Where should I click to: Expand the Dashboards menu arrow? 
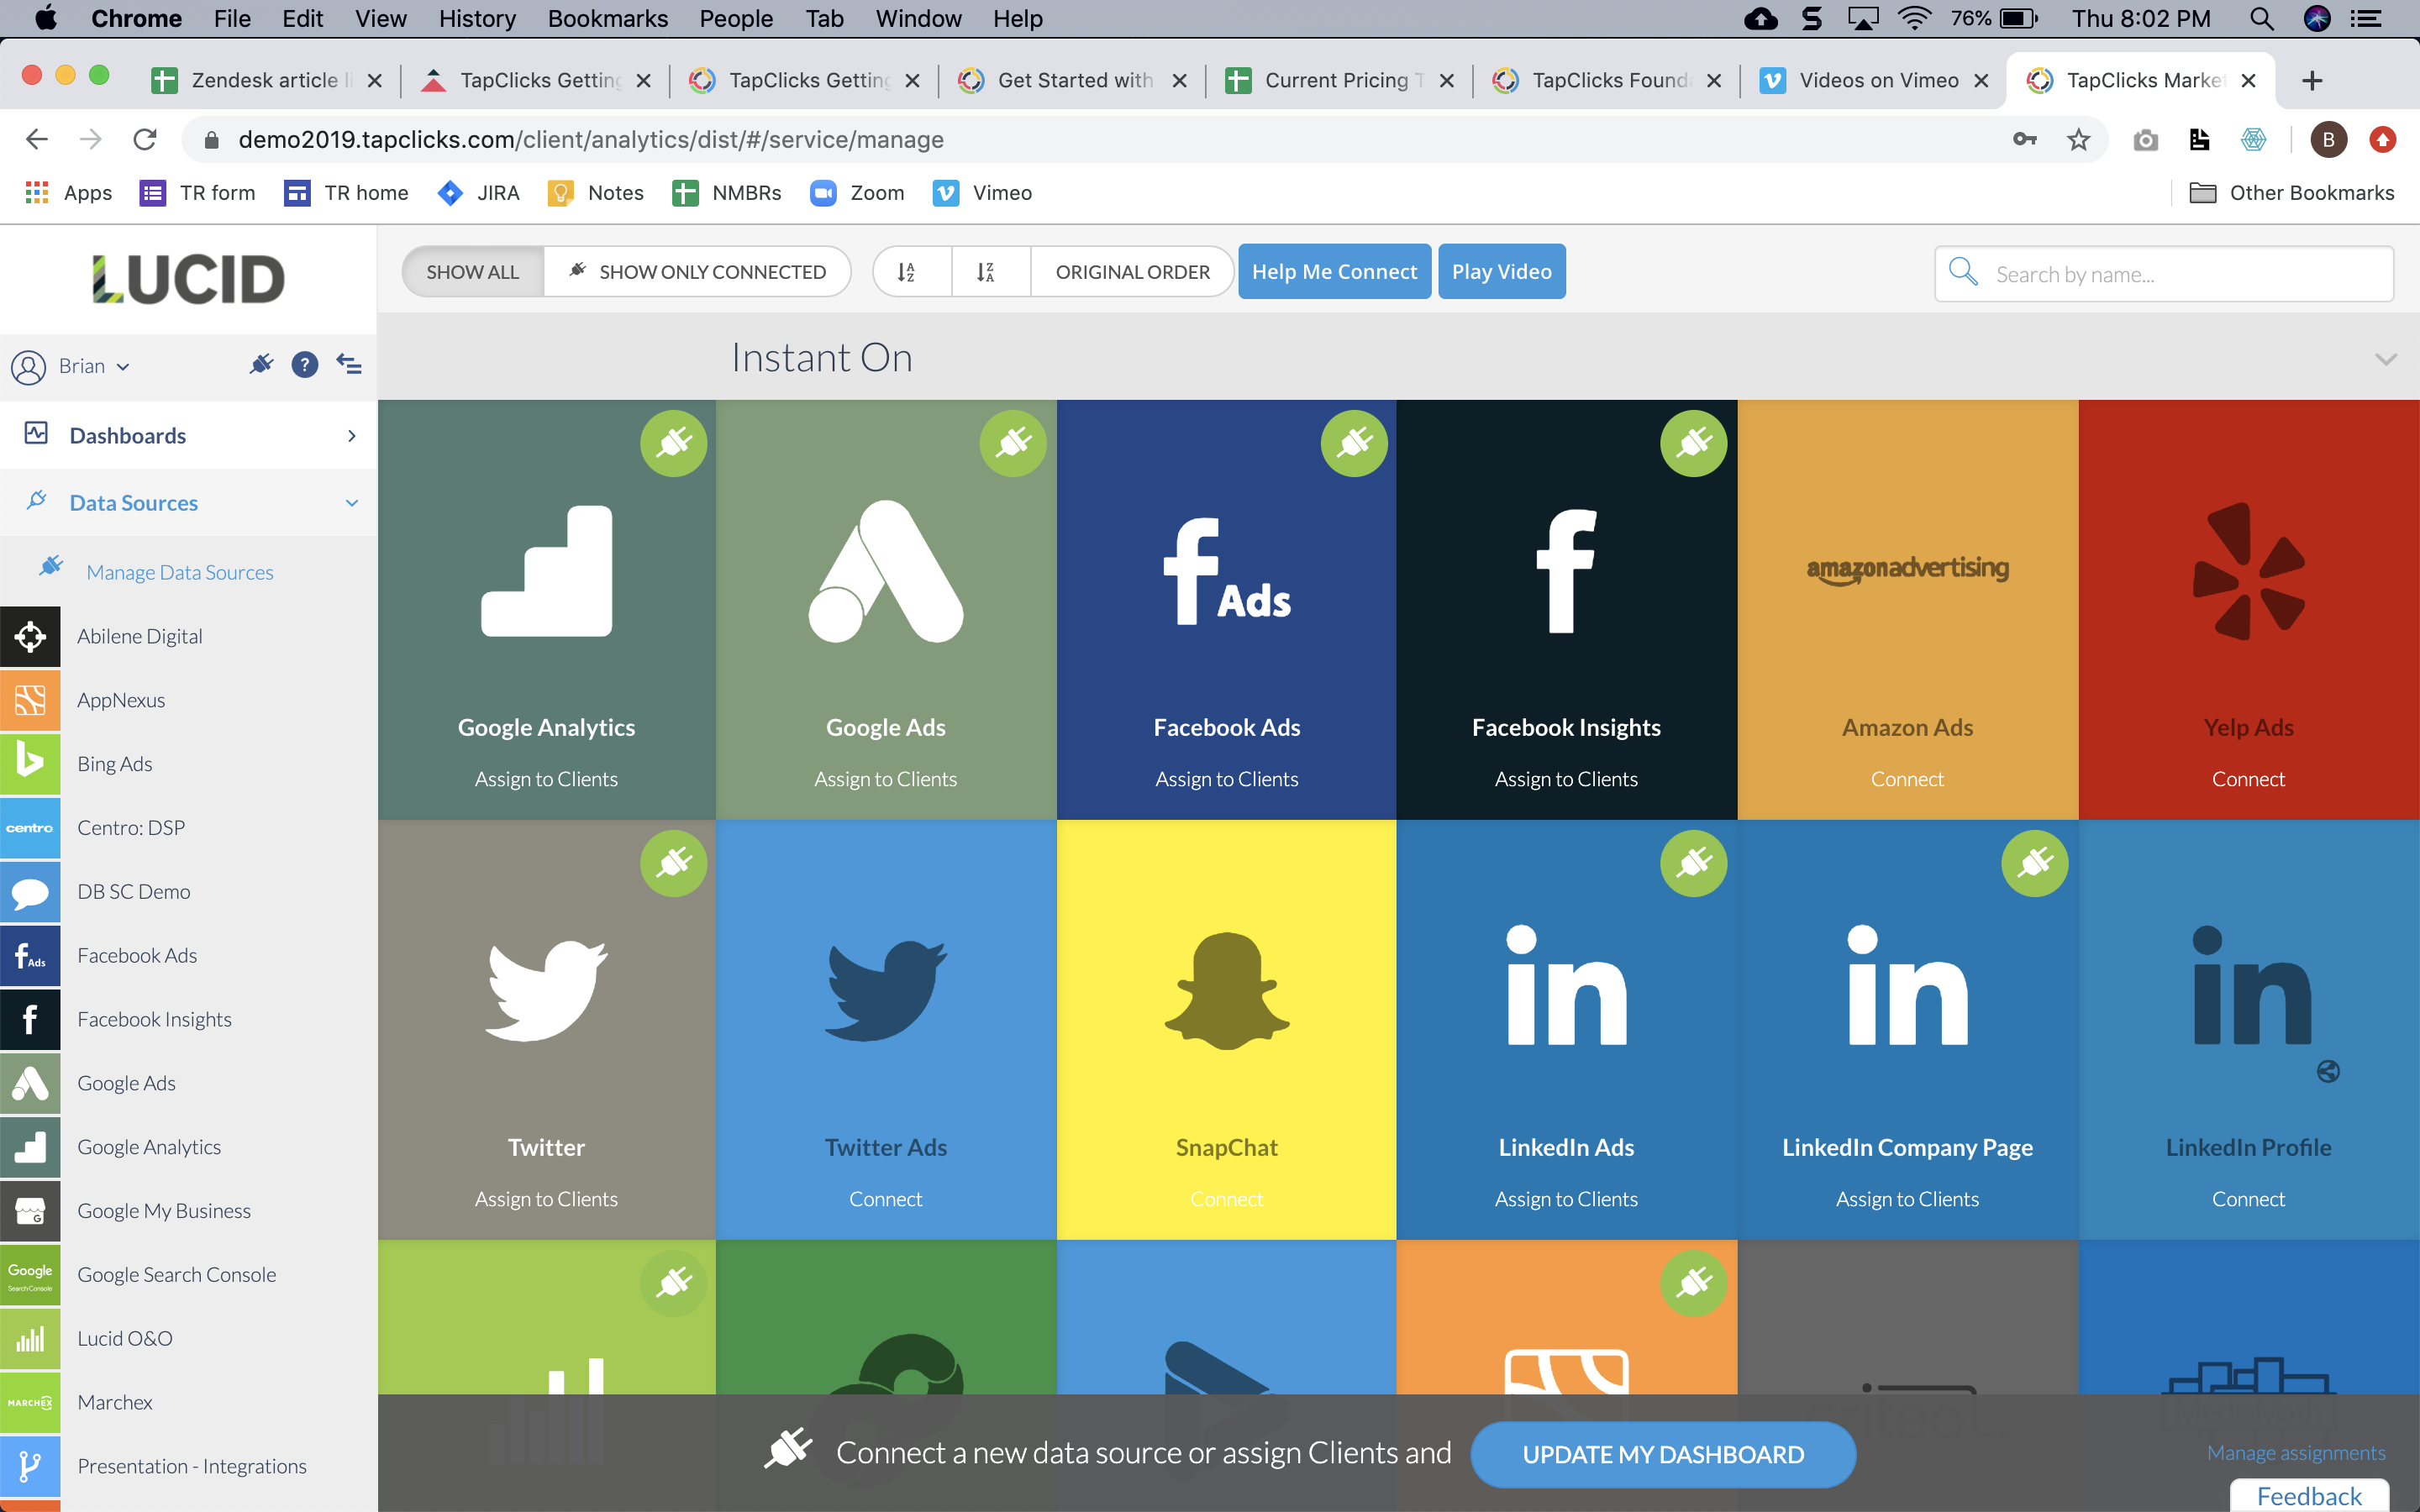351,436
